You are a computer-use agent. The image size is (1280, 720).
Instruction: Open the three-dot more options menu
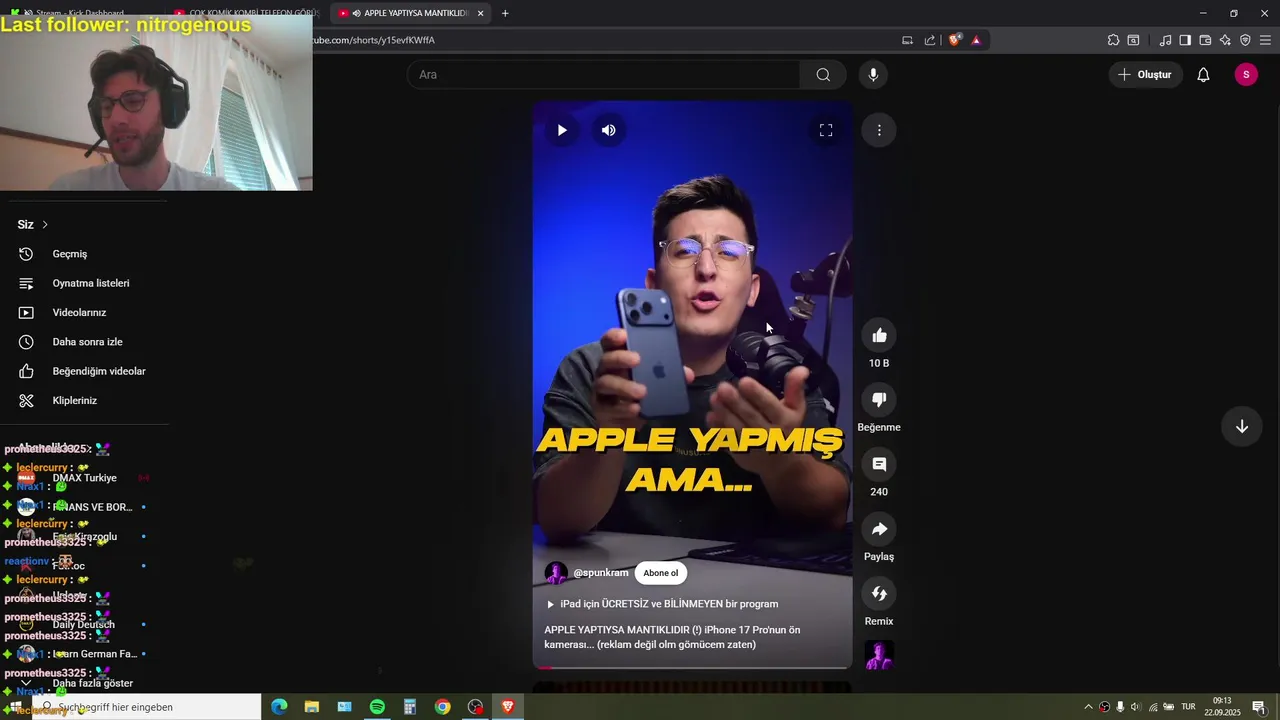pos(879,130)
